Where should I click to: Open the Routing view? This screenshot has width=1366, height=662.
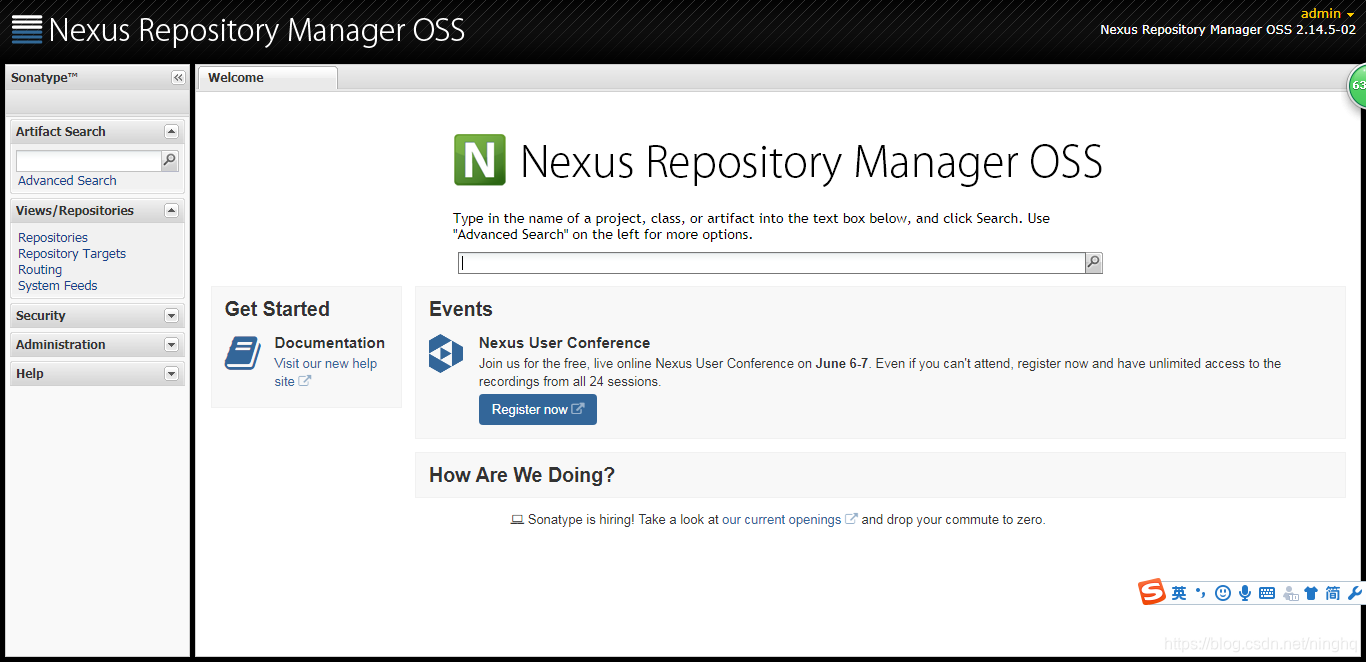pos(40,270)
